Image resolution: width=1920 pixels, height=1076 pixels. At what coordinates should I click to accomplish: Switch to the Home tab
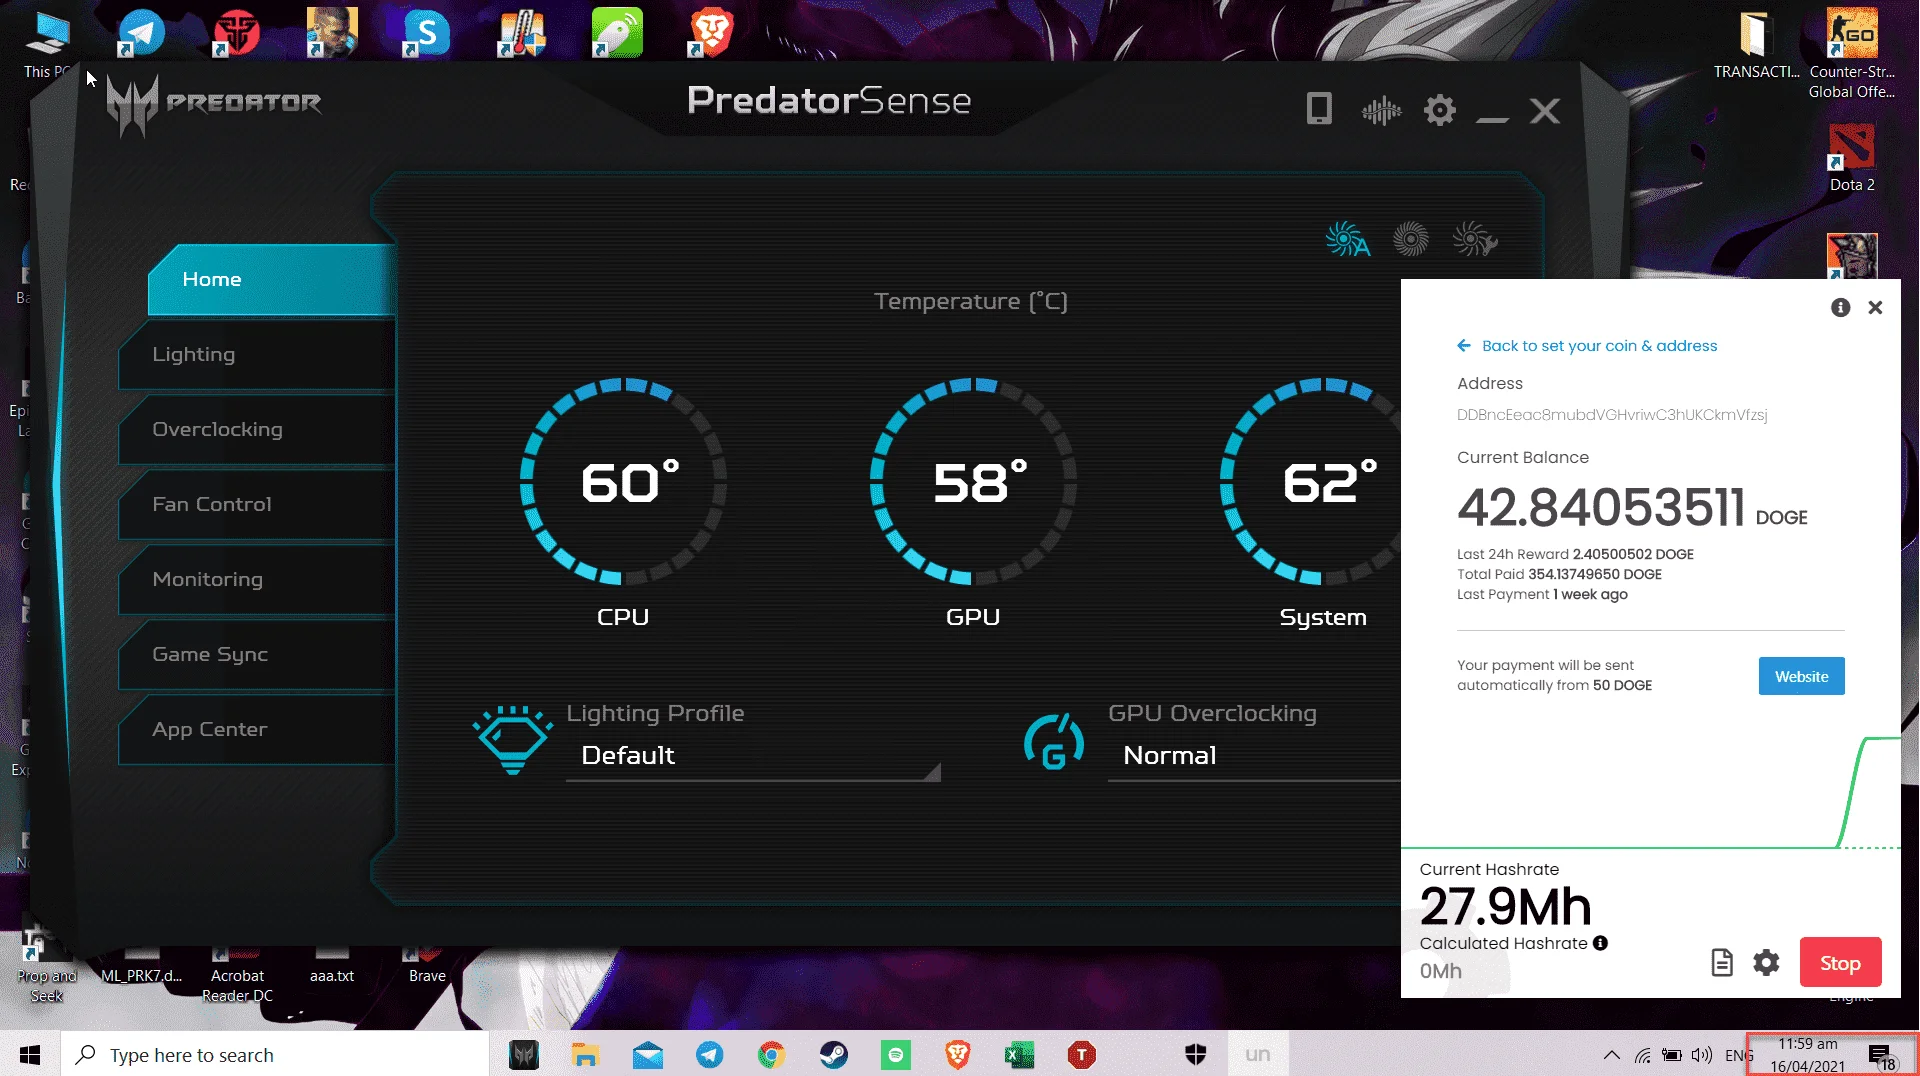[x=271, y=280]
